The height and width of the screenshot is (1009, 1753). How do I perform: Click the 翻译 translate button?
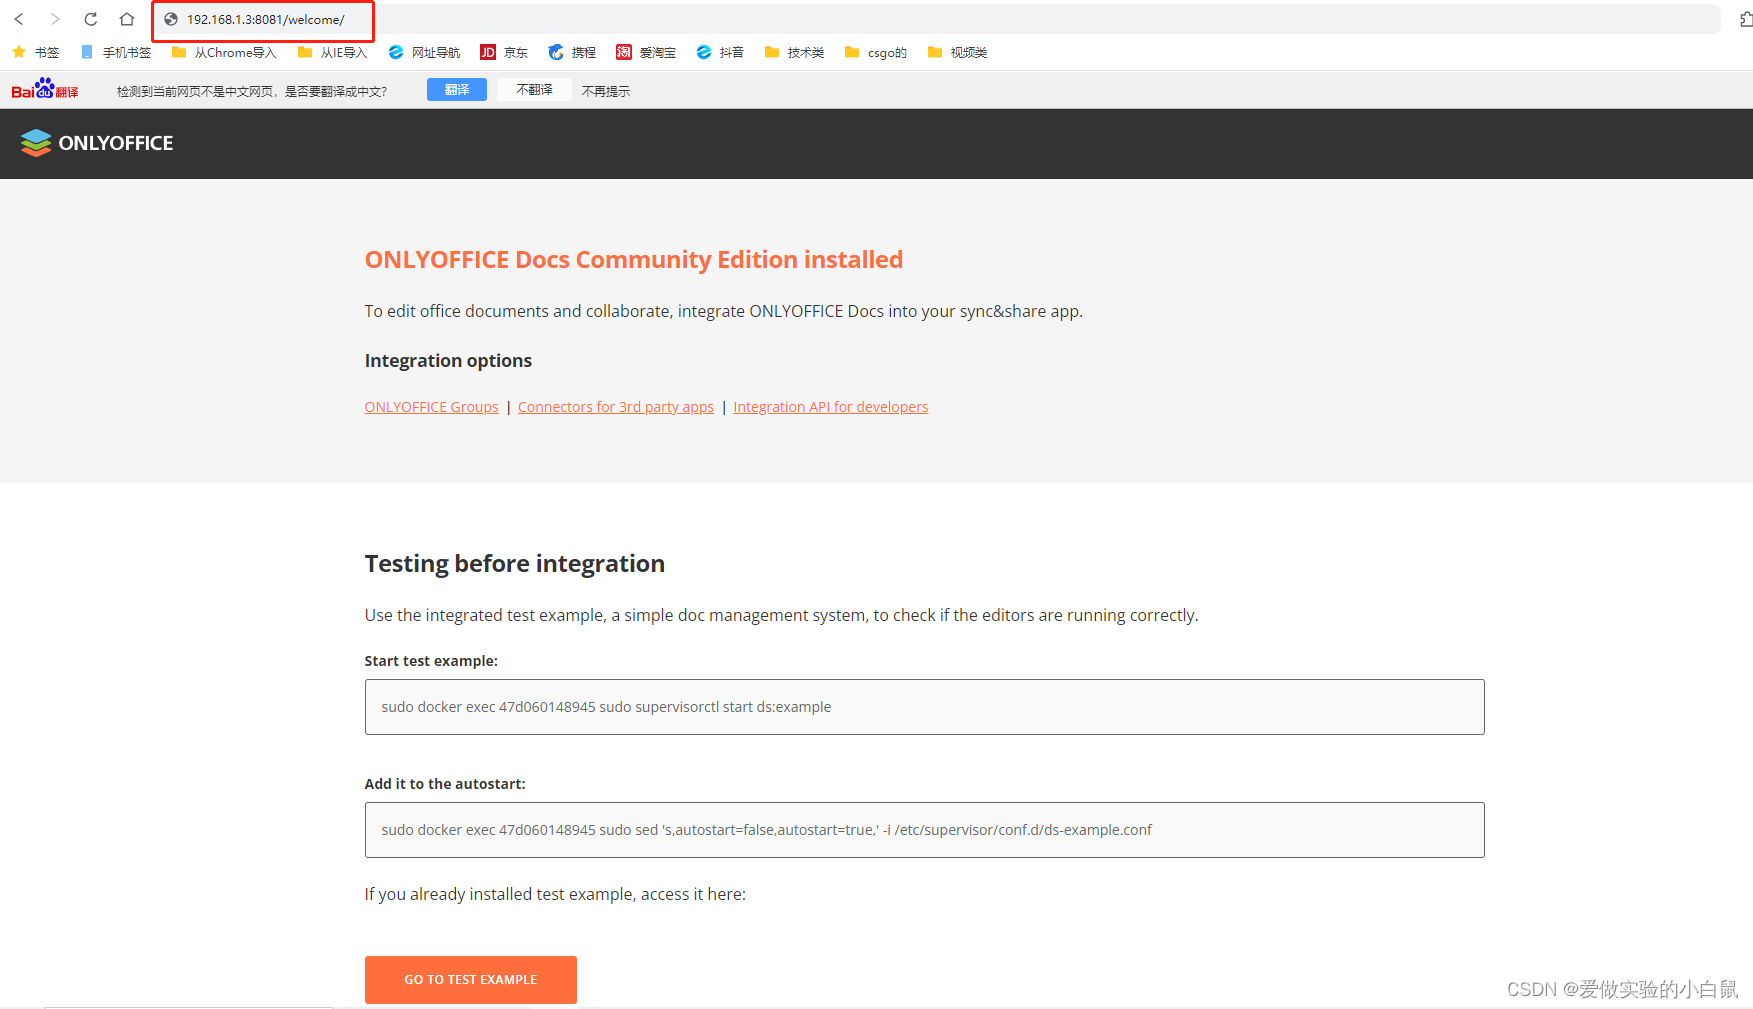coord(457,90)
